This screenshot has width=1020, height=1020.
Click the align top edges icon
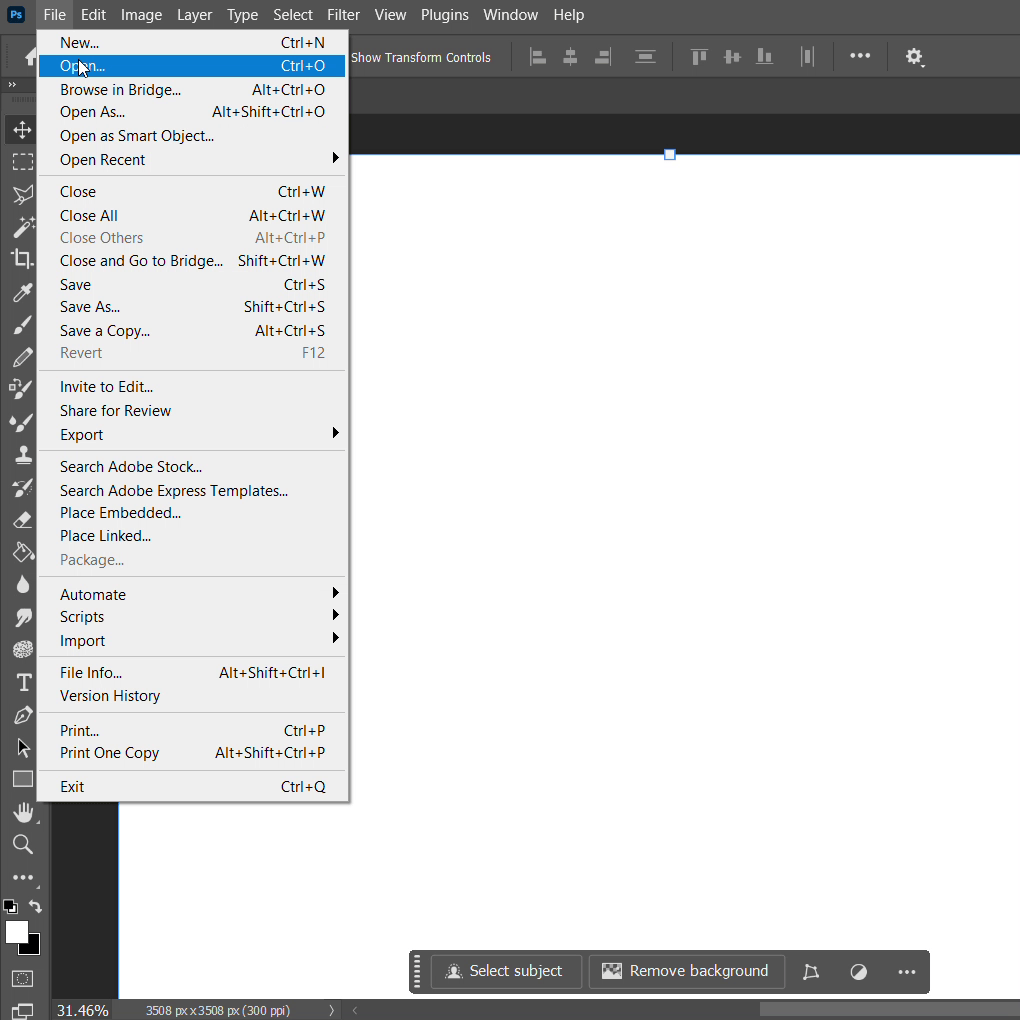coord(699,57)
